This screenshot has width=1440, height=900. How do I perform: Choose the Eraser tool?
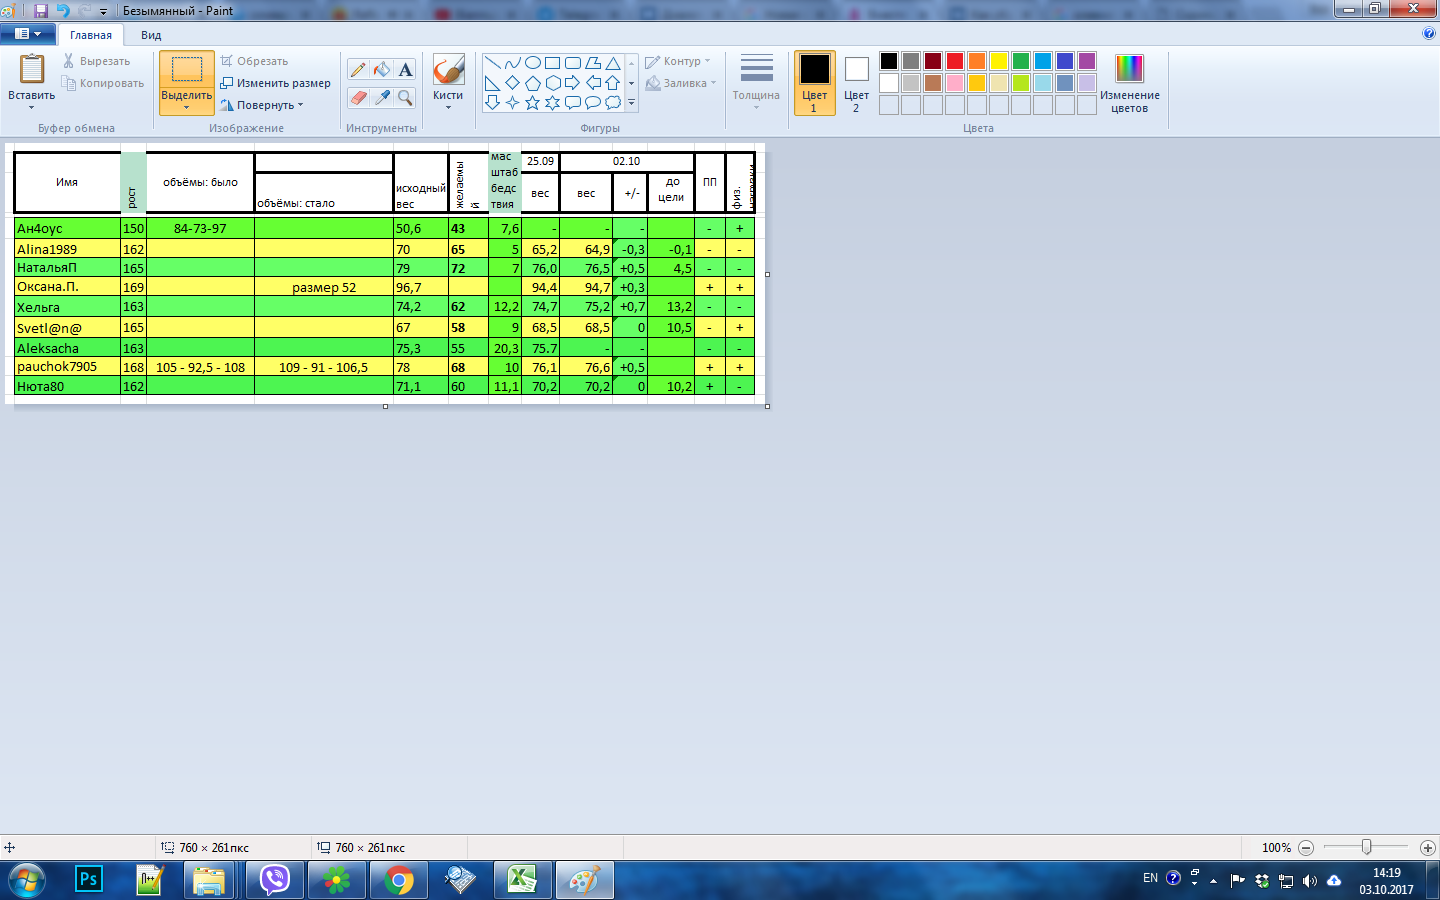click(358, 97)
